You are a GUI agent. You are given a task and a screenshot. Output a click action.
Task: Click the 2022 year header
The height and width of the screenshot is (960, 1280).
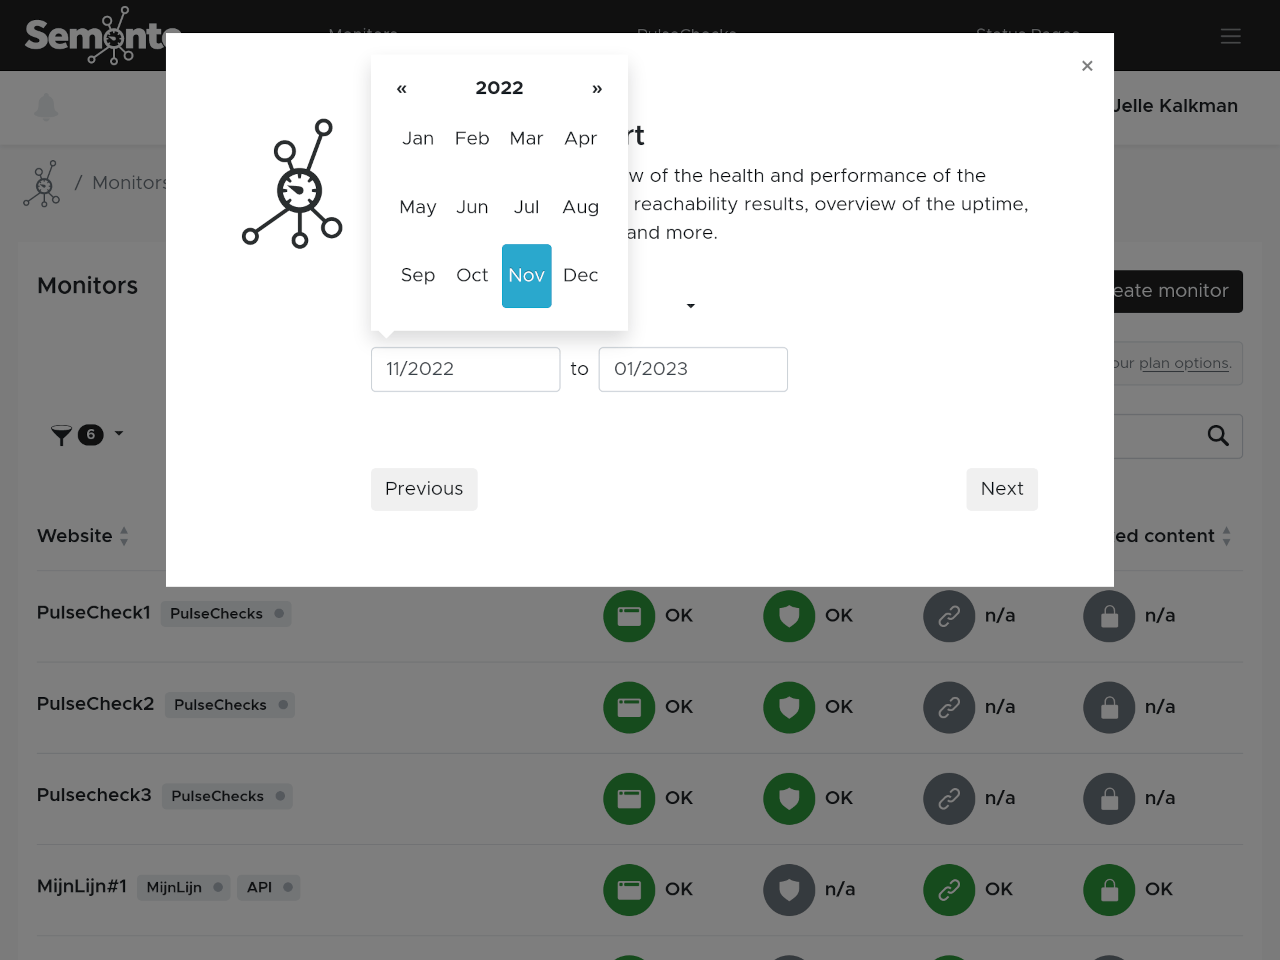point(499,88)
